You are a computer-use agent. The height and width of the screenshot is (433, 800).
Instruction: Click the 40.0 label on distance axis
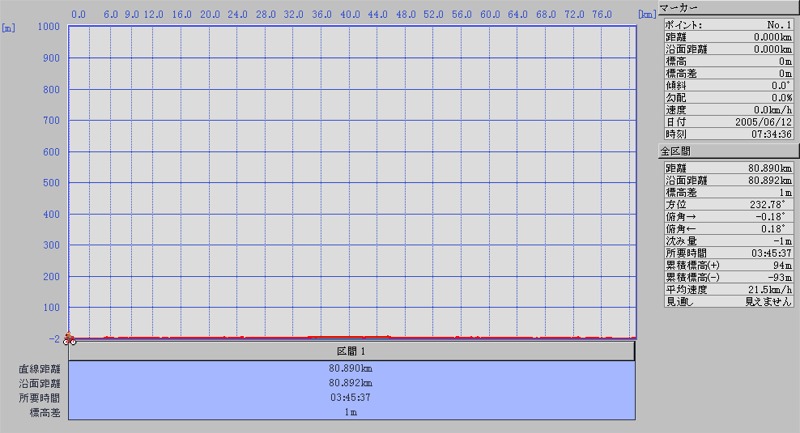click(x=350, y=15)
